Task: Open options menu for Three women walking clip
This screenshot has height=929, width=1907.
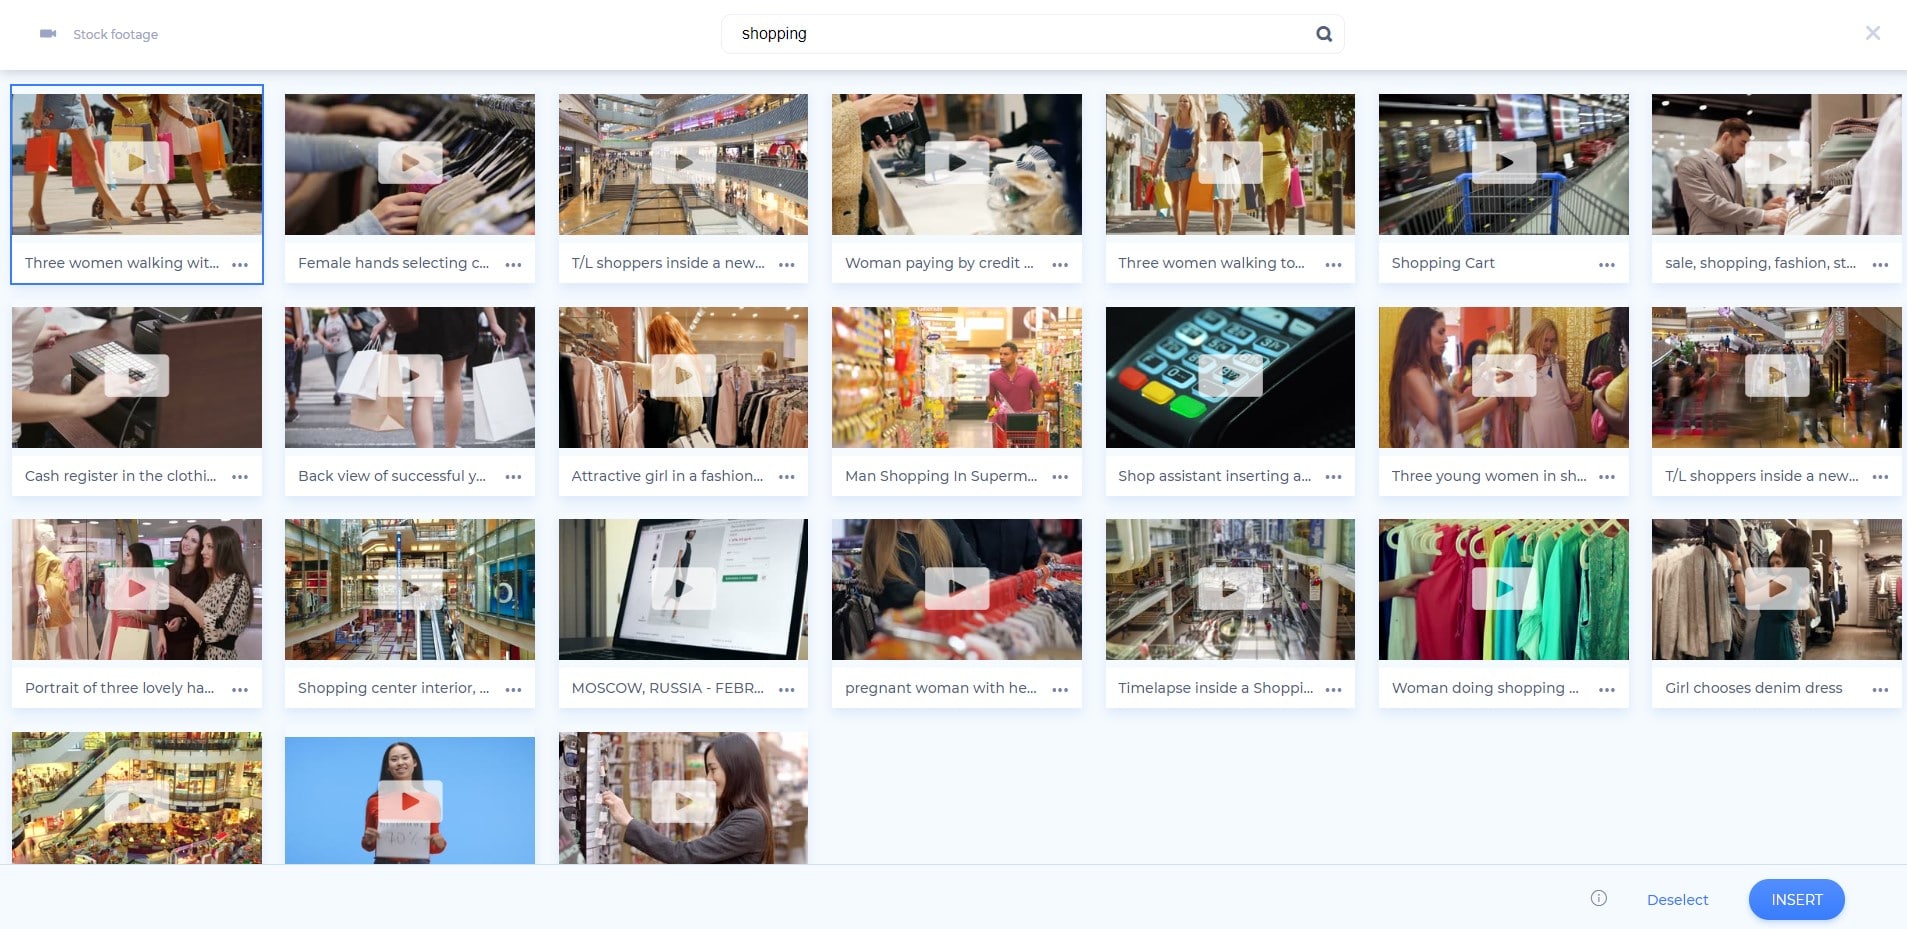Action: point(240,264)
